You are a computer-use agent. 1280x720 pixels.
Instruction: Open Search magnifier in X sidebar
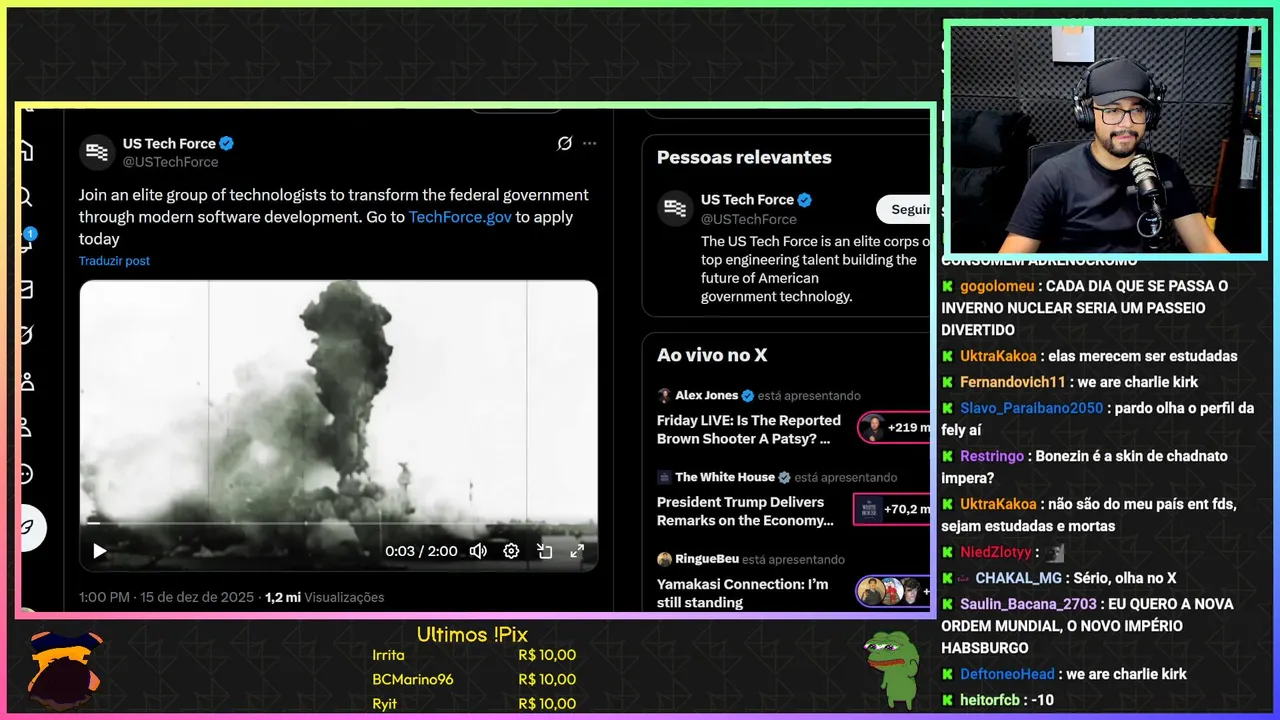[x=27, y=197]
